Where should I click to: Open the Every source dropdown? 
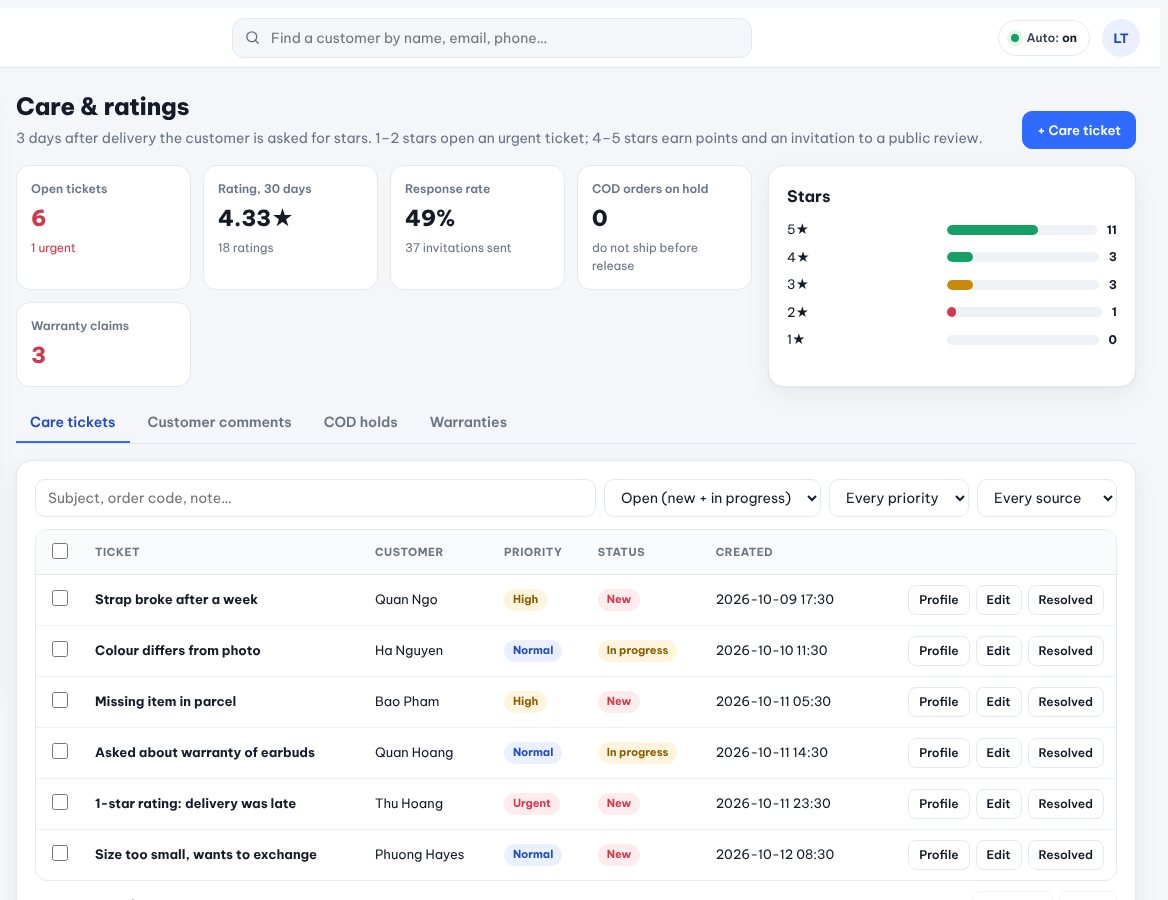tap(1047, 498)
